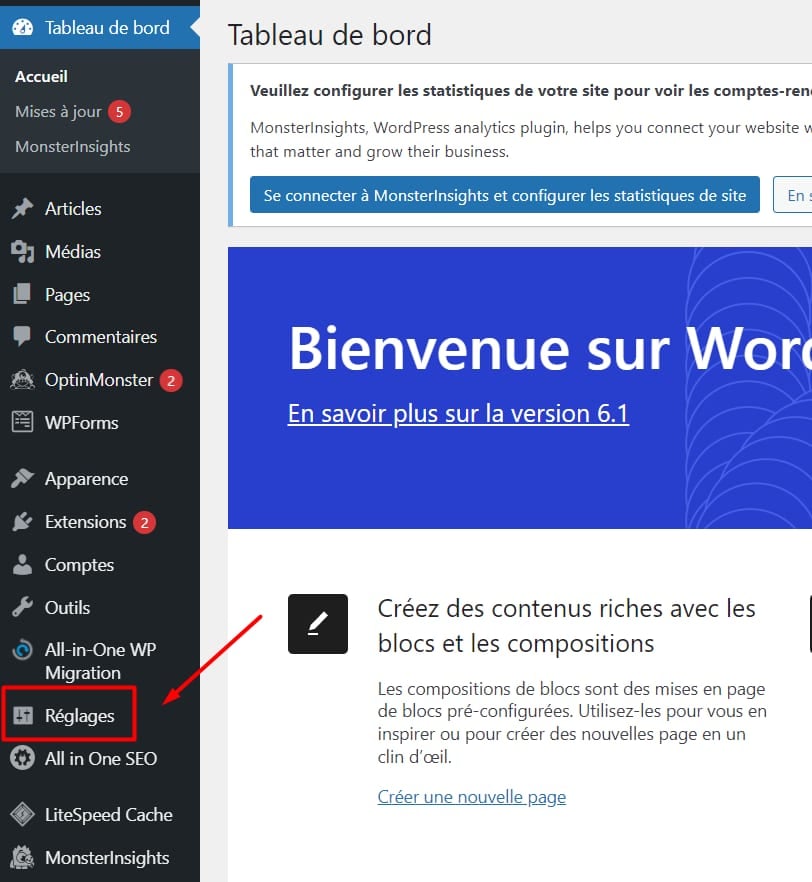Viewport: 812px width, 882px height.
Task: Click the Veuillez configurer les statistiques notice title
Action: 531,91
